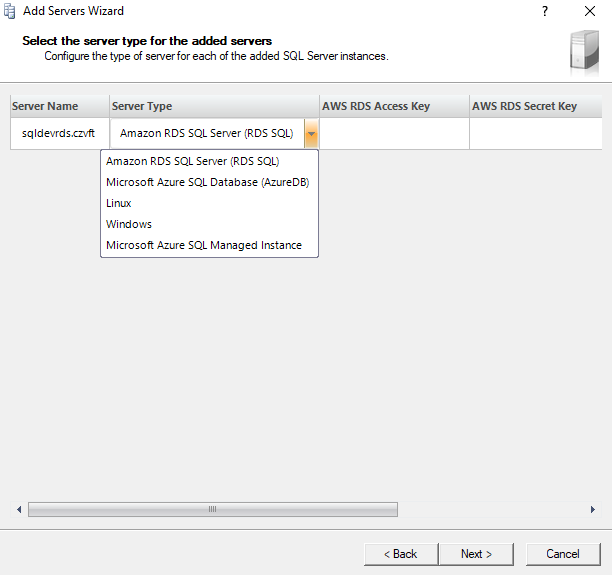Click the horizontal scrollbar right arrow
This screenshot has height=575, width=612.
point(592,509)
